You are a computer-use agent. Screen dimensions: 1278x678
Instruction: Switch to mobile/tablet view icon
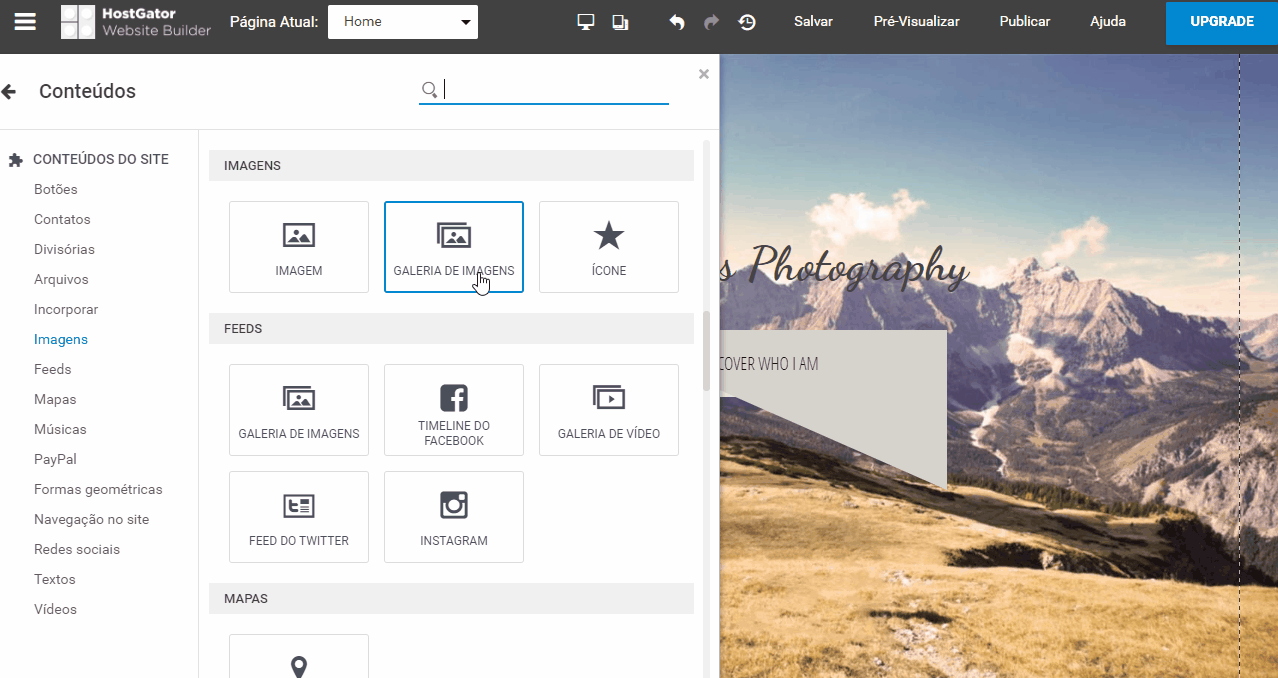620,22
